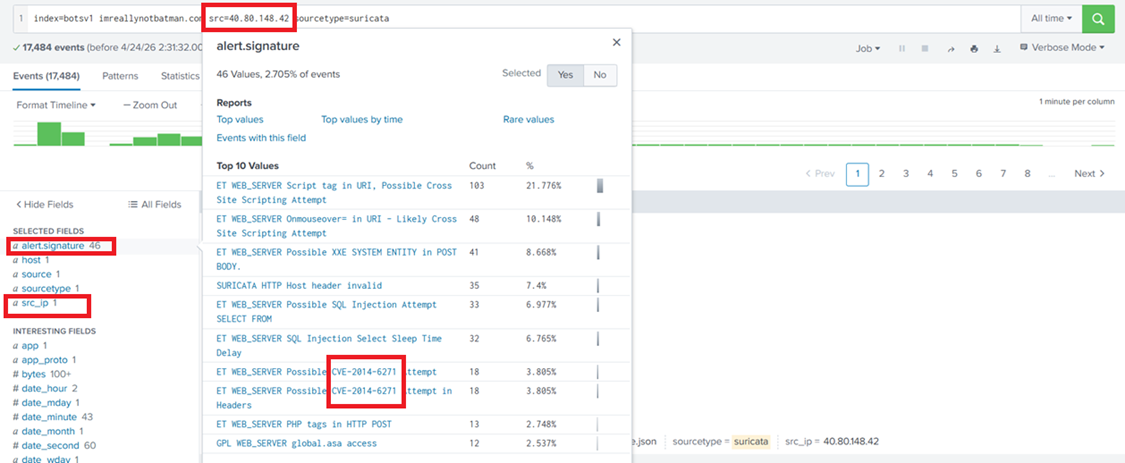The width and height of the screenshot is (1125, 463).
Task: Share the search job
Action: click(951, 49)
